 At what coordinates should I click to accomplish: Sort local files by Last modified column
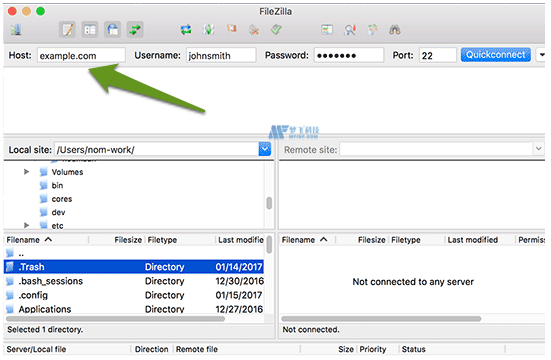[240, 240]
